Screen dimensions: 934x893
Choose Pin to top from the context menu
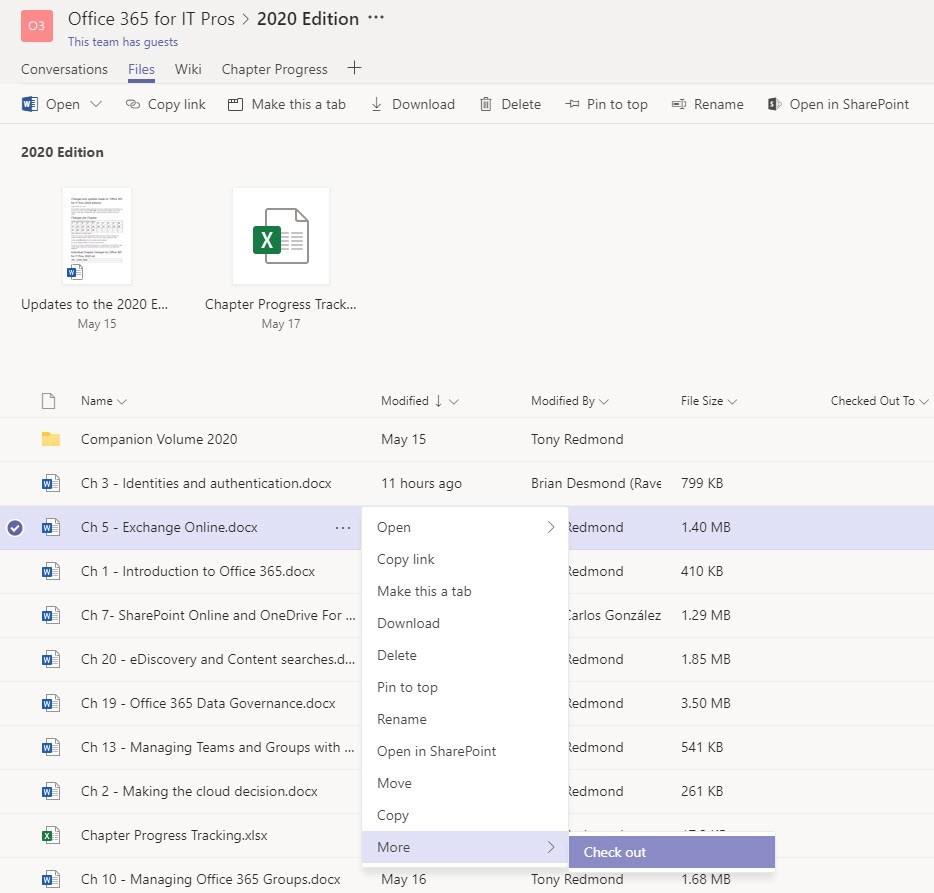click(465, 687)
